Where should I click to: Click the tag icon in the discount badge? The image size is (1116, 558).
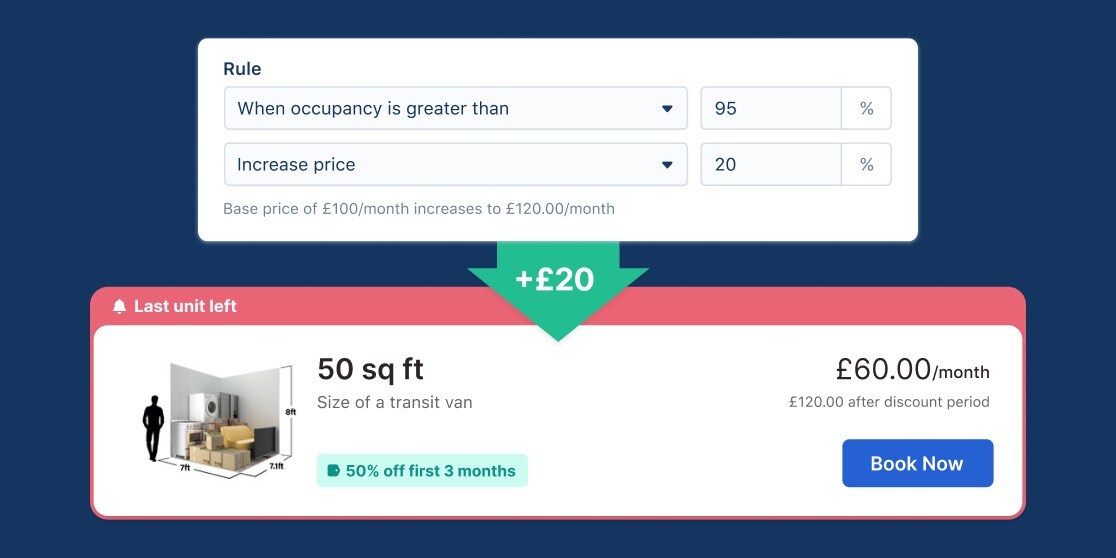click(334, 471)
